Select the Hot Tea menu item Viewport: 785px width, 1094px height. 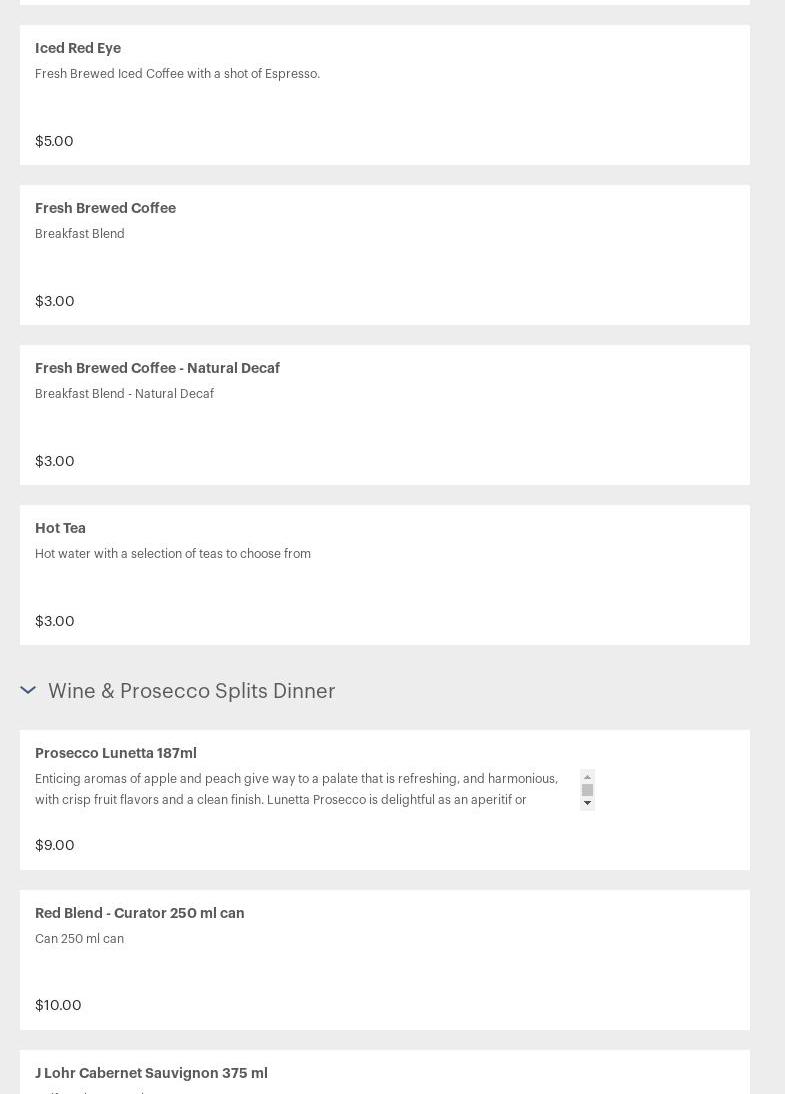click(x=60, y=528)
